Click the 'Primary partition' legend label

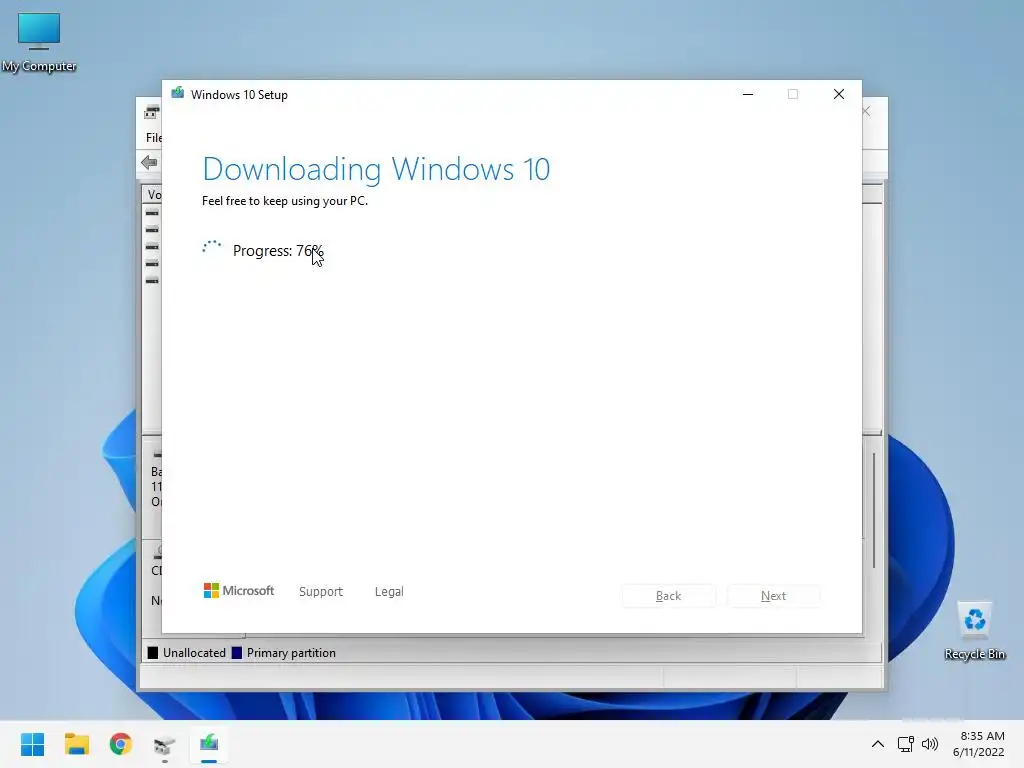291,652
